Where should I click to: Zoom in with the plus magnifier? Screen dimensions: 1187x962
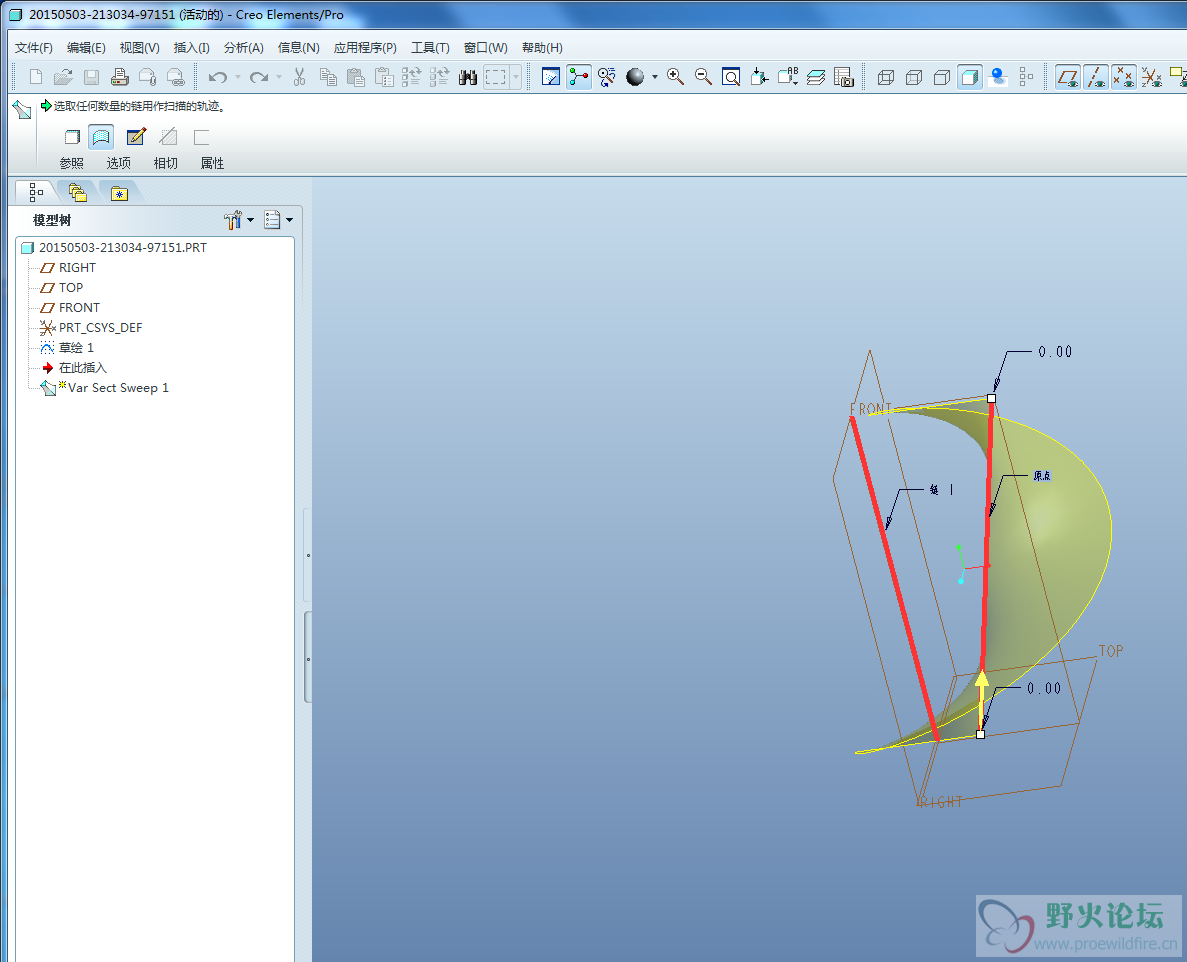pos(675,76)
